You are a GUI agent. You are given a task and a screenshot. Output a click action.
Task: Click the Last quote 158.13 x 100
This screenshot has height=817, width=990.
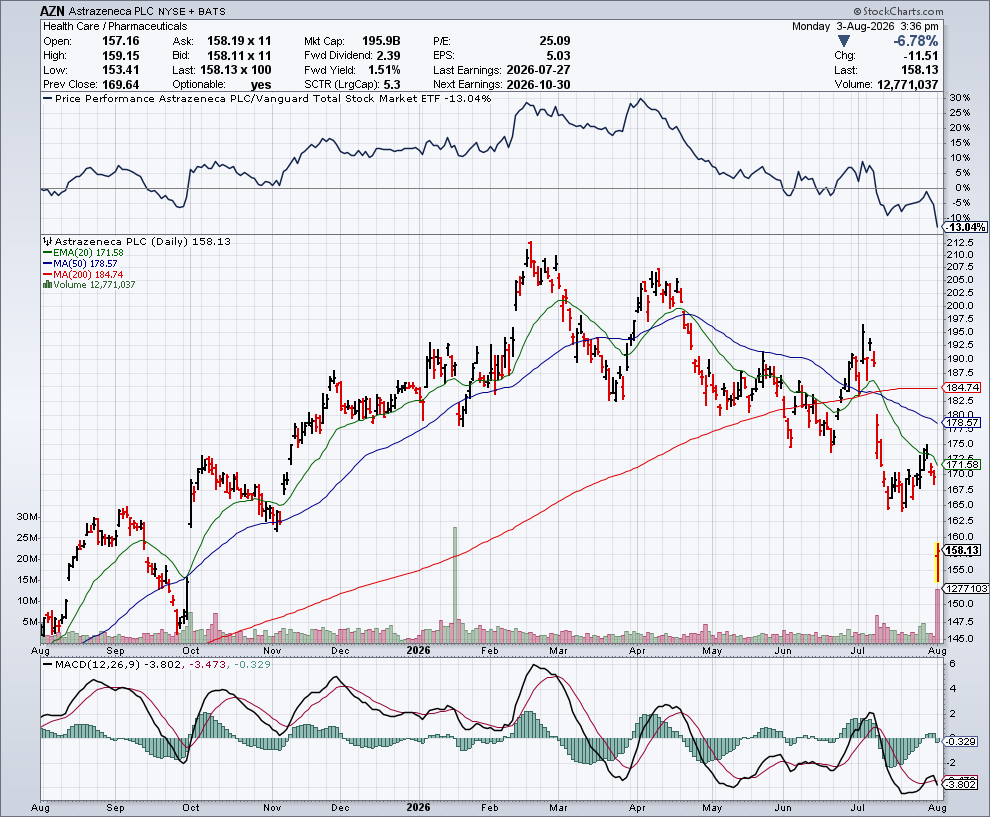point(236,70)
